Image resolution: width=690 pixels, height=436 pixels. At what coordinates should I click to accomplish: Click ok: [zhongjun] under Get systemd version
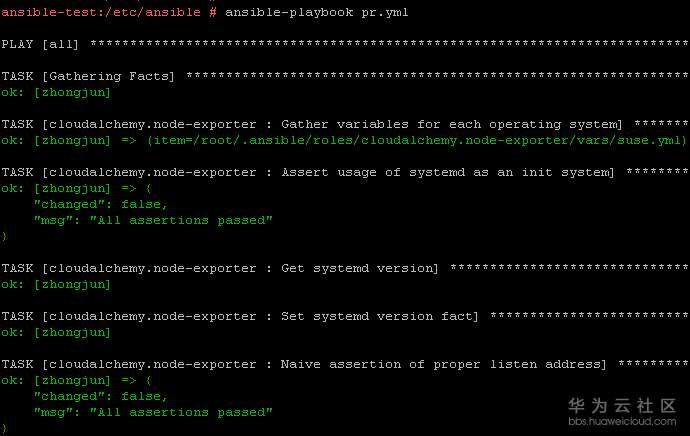point(56,284)
